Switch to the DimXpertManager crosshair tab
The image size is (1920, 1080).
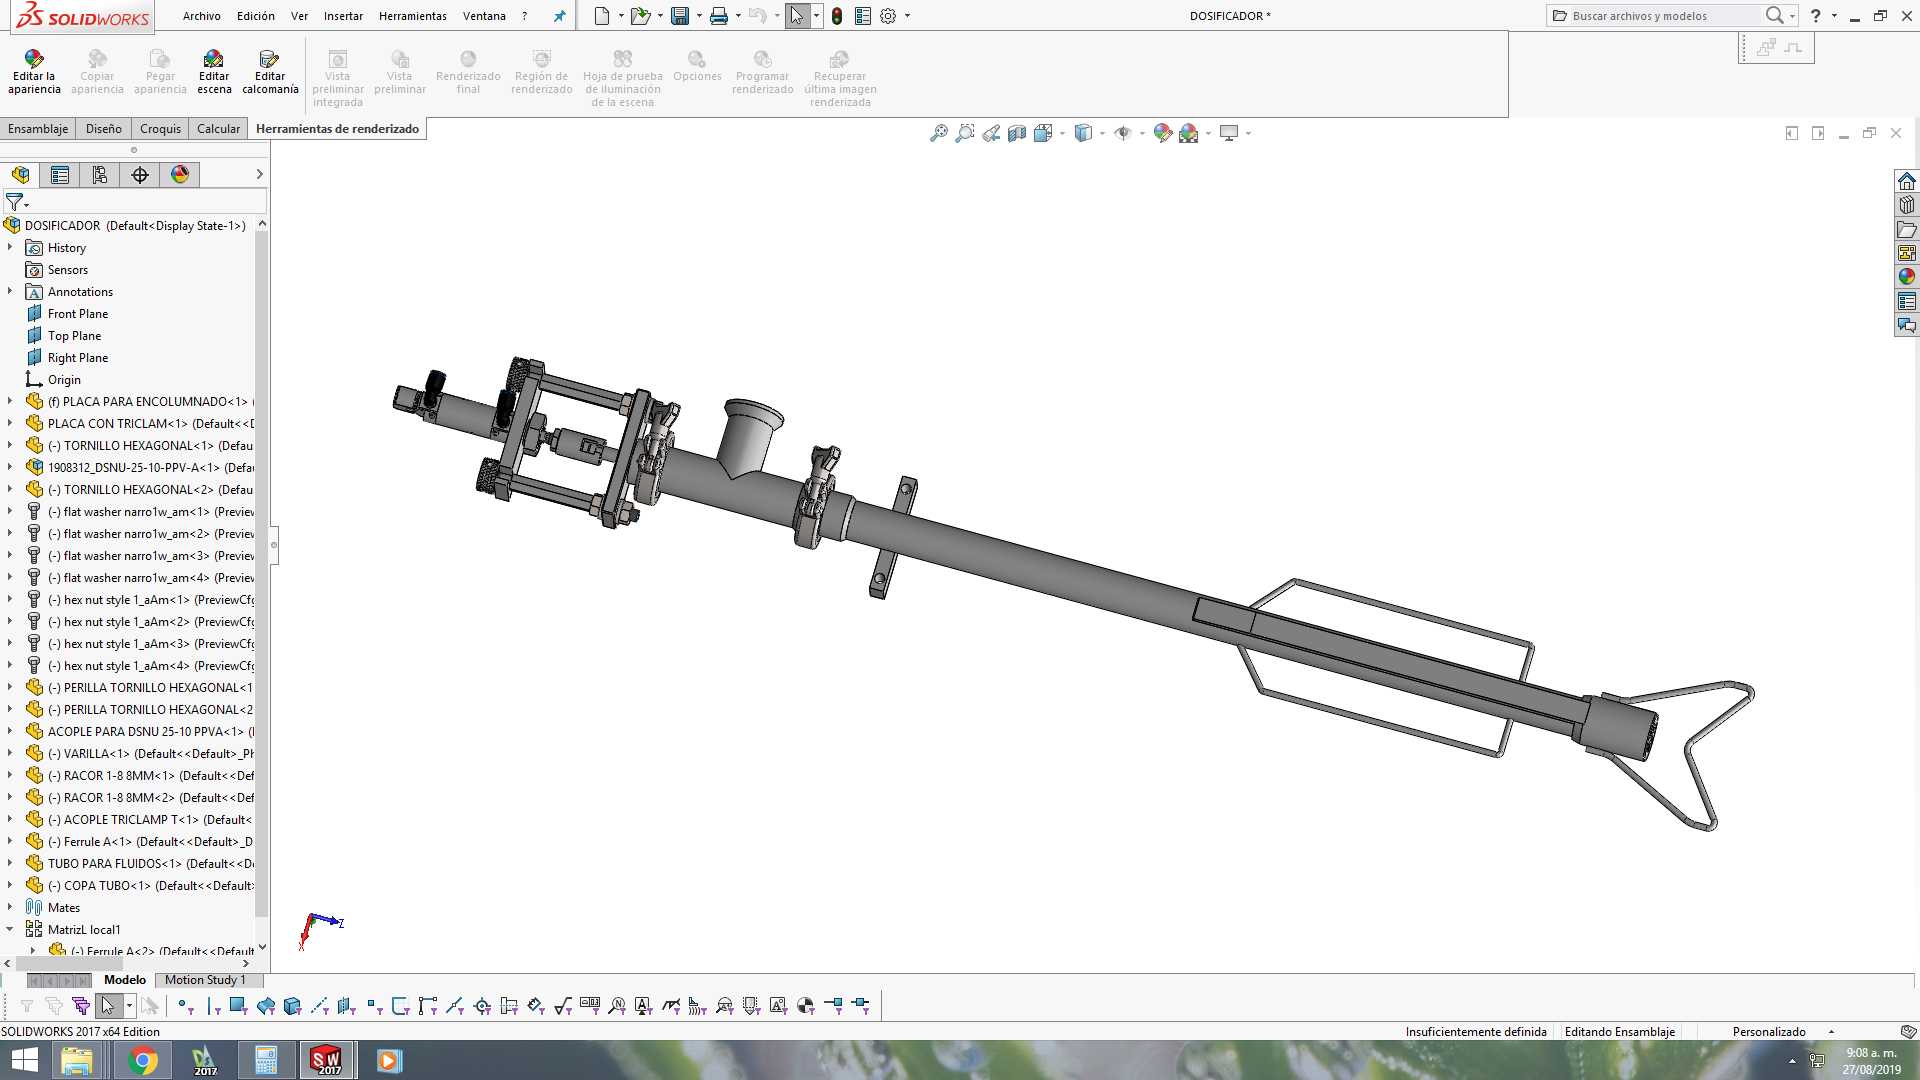coord(140,175)
